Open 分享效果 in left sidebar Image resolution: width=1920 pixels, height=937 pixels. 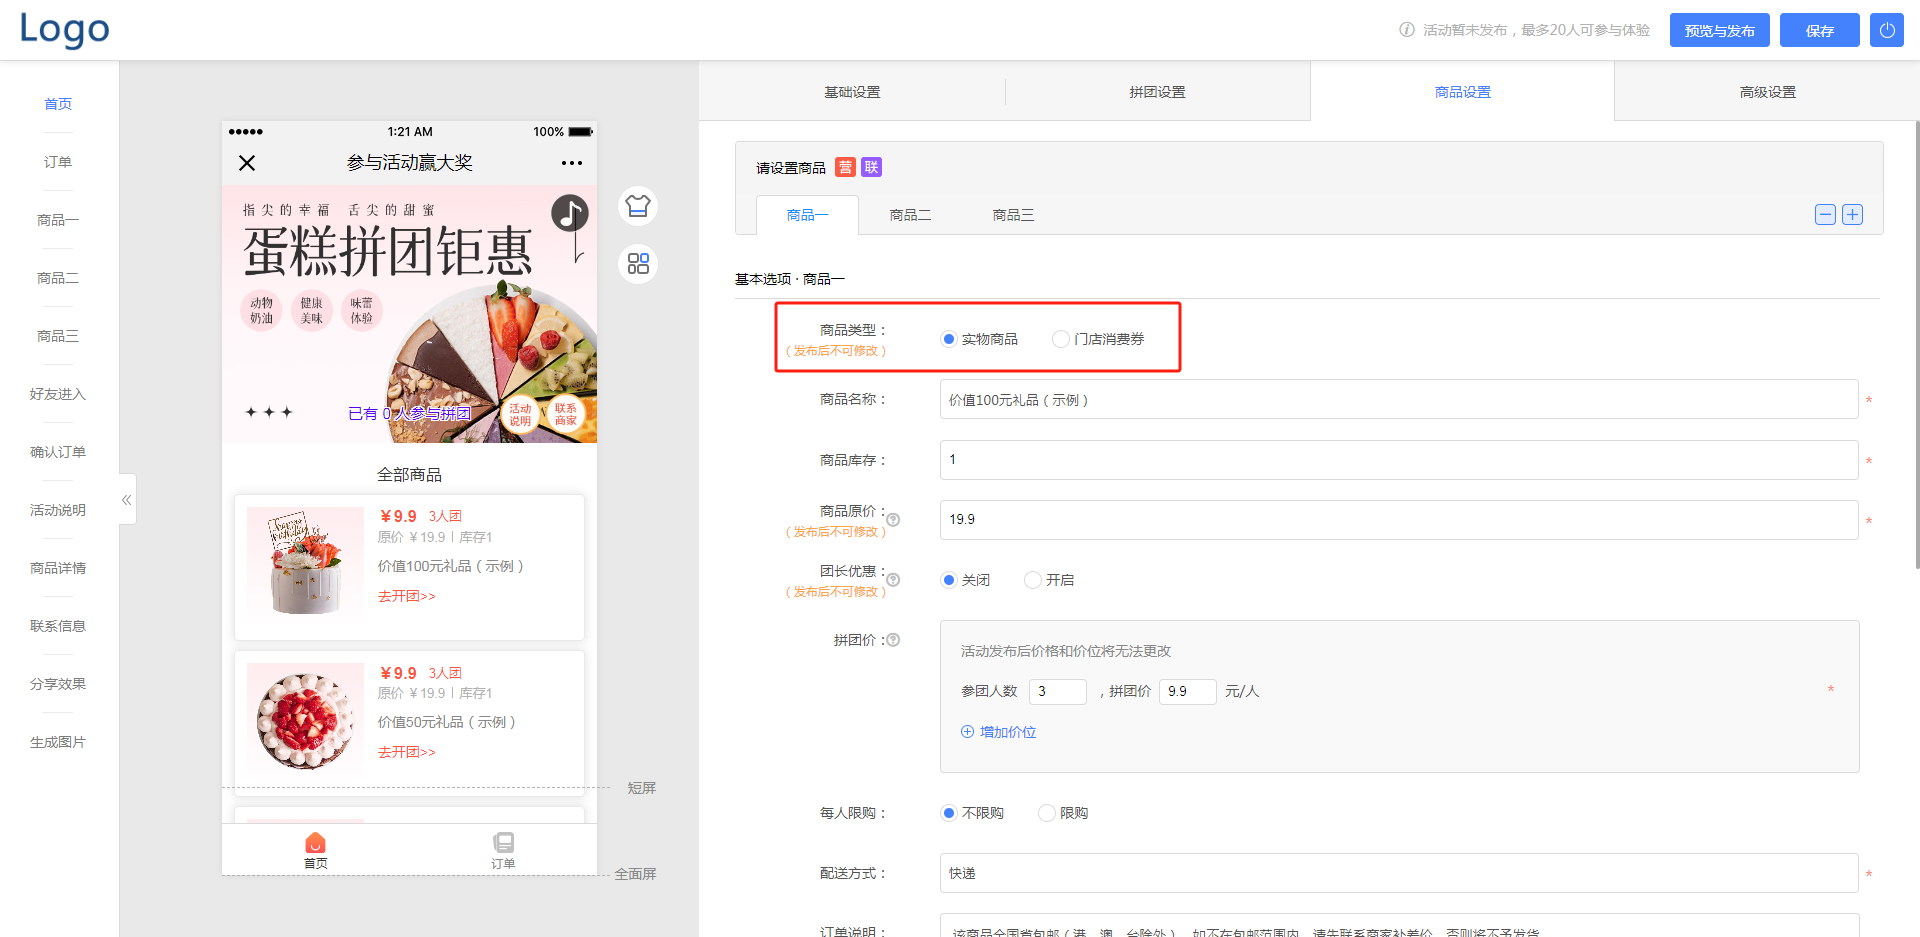coord(58,684)
